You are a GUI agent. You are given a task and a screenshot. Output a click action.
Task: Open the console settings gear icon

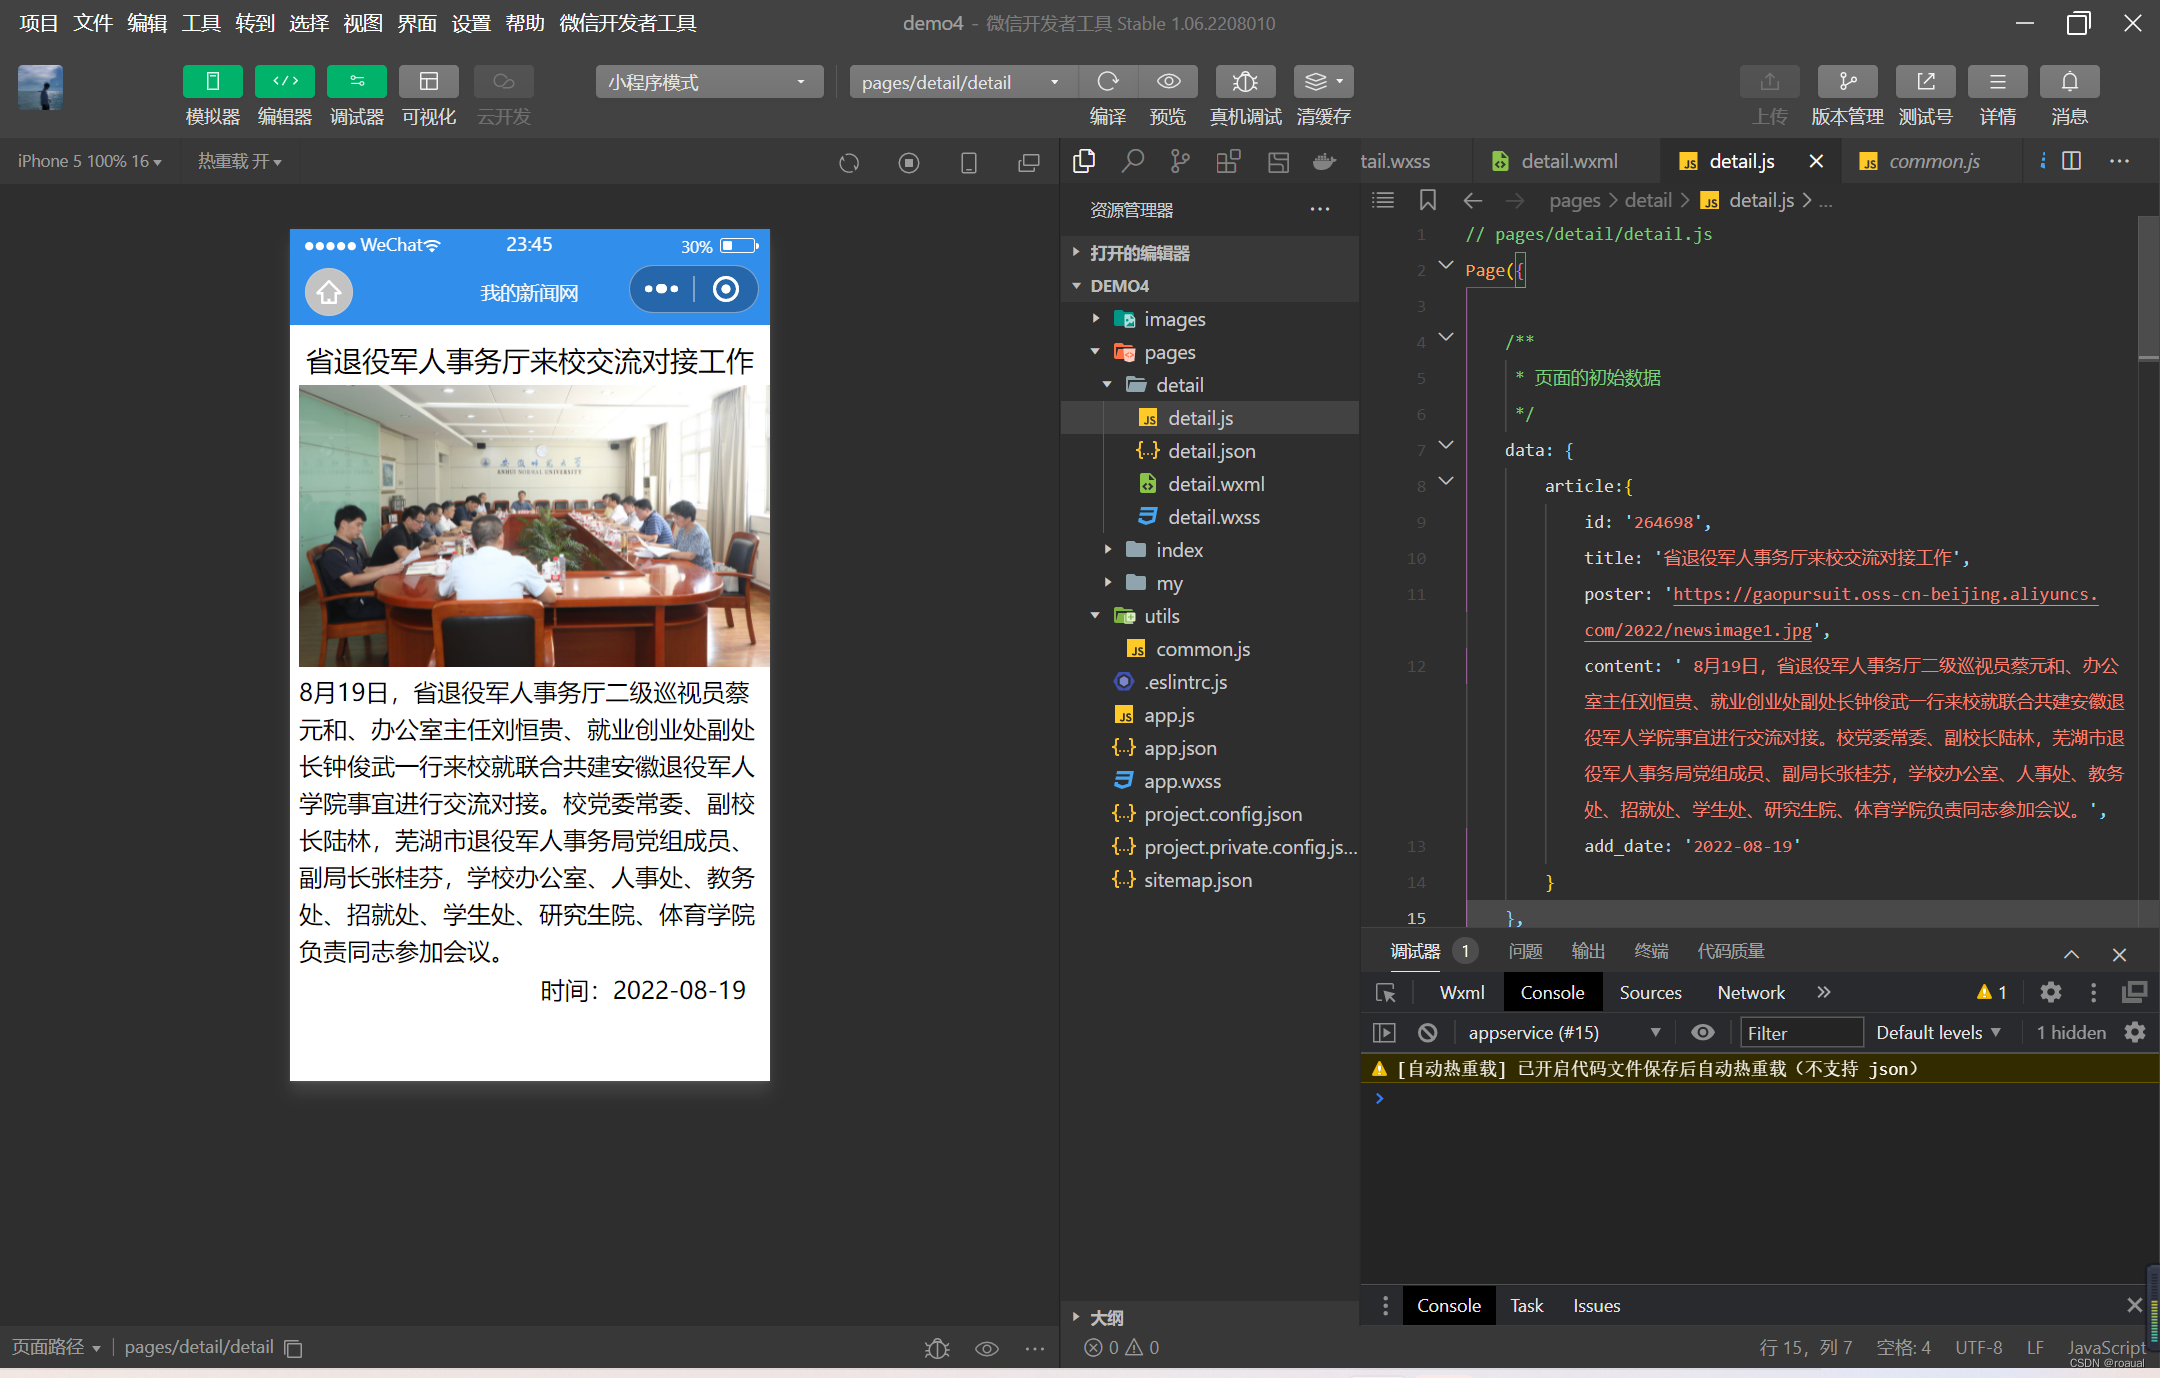coord(2135,1033)
